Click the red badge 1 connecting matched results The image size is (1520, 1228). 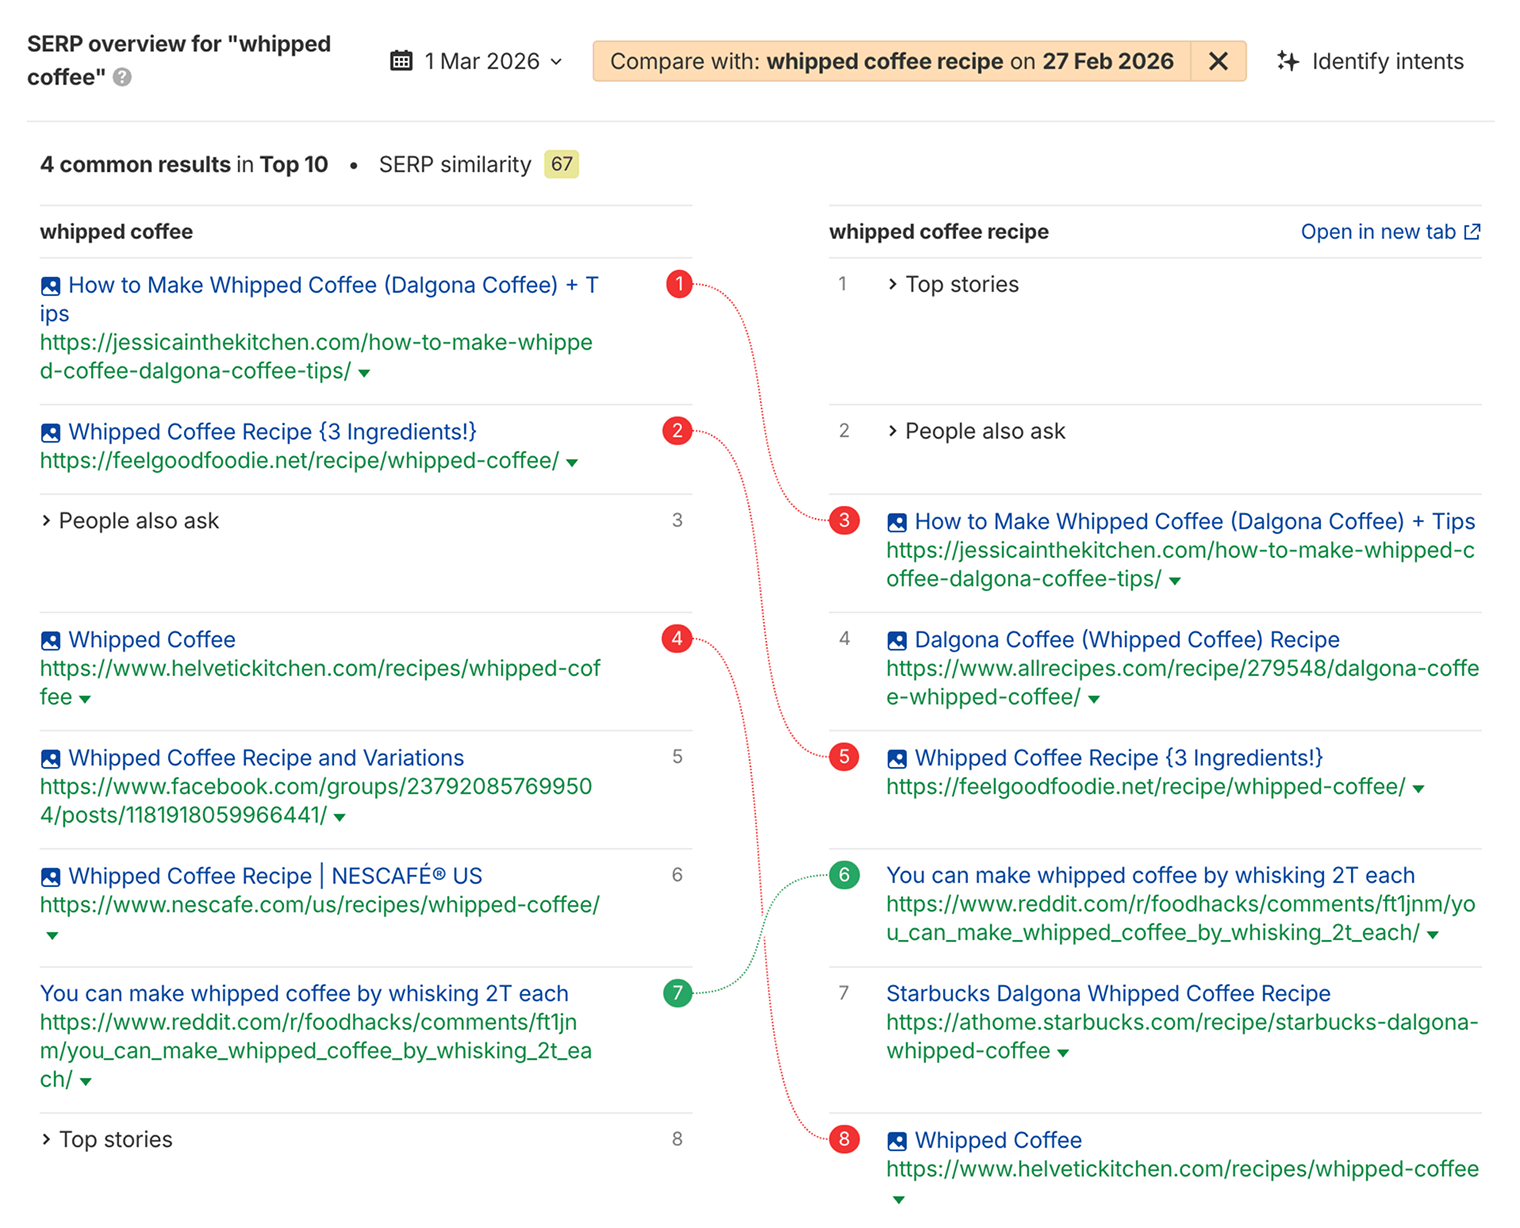[x=678, y=284]
